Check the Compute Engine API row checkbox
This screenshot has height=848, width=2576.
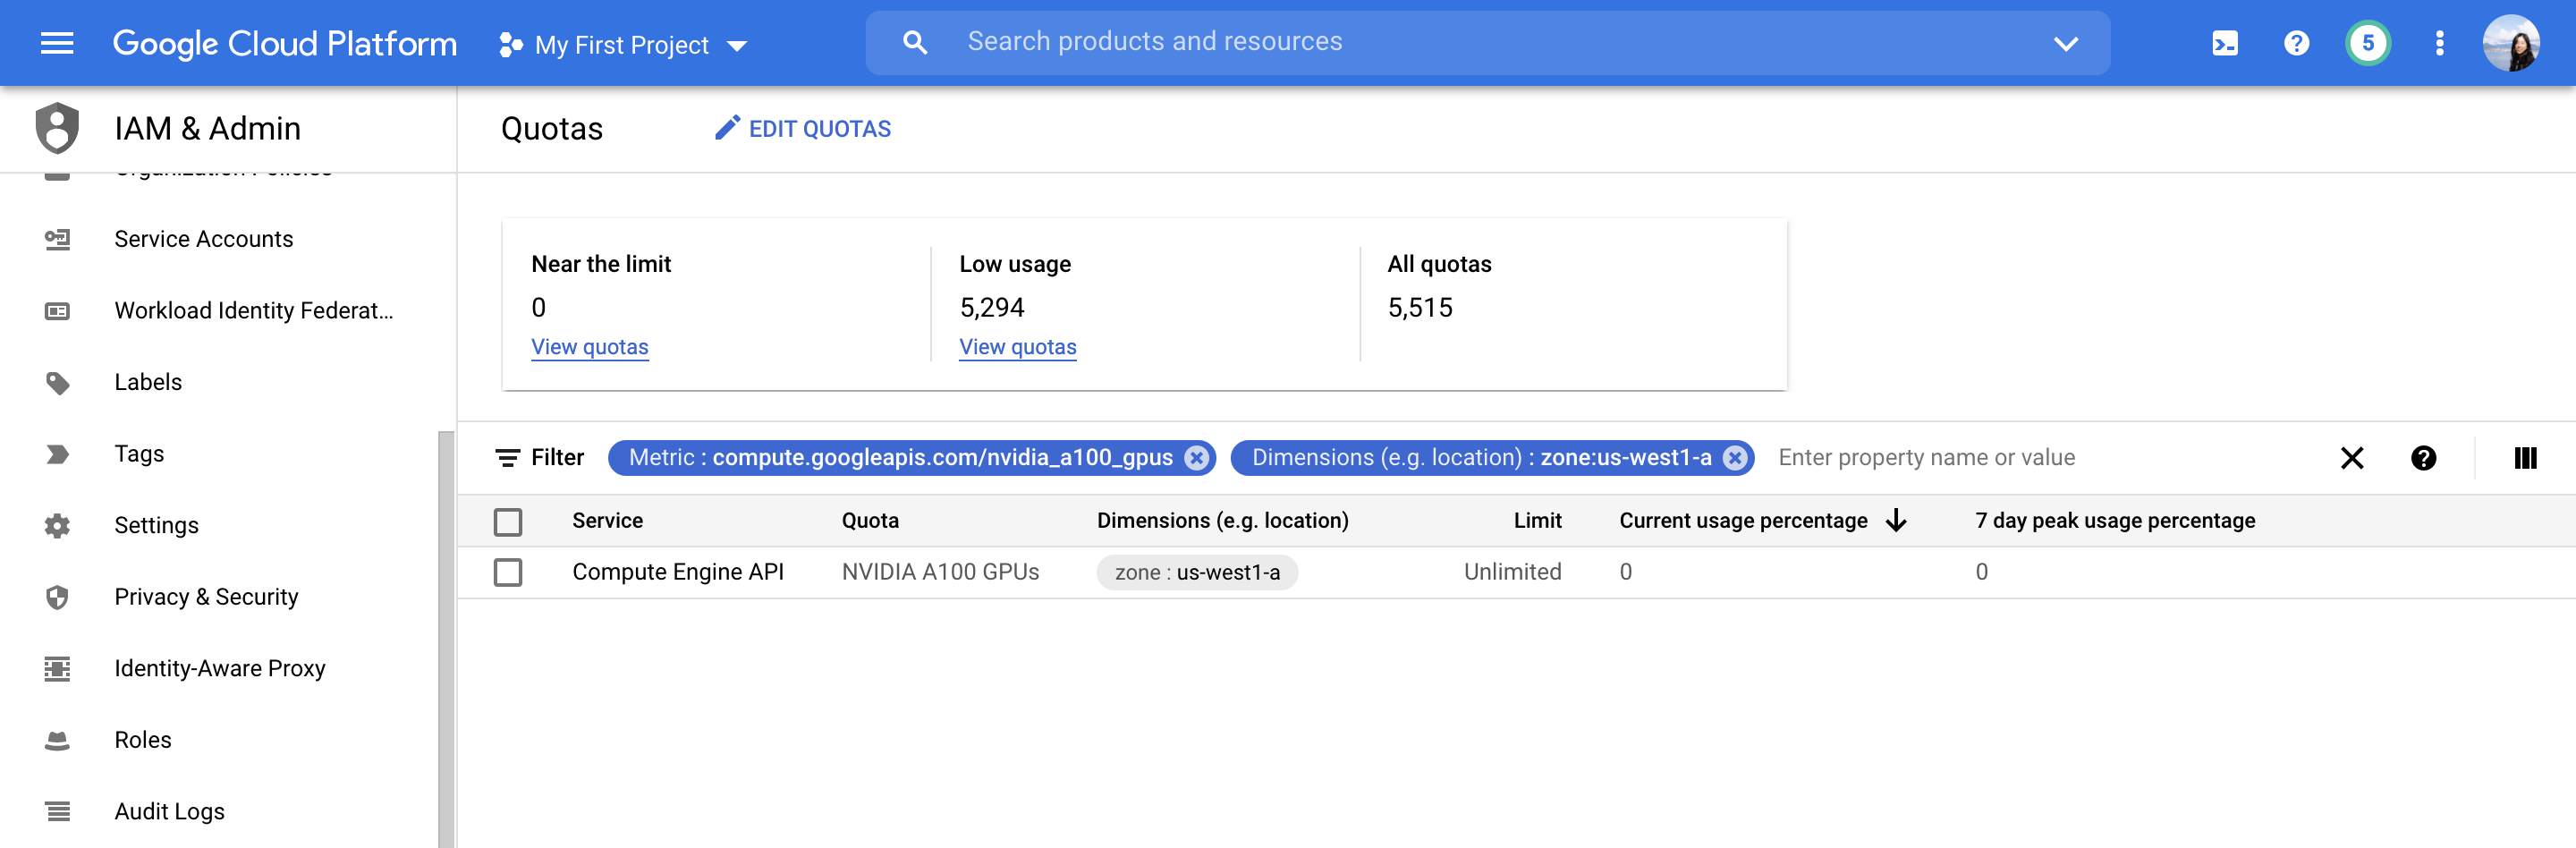coord(508,573)
